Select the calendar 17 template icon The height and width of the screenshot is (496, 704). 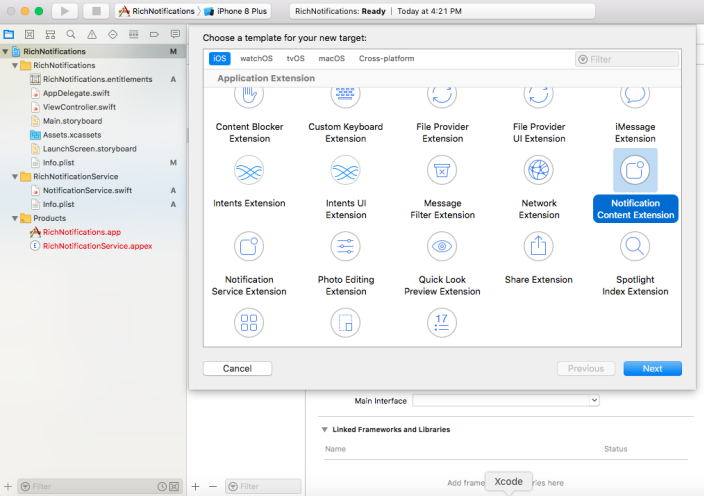coord(442,322)
